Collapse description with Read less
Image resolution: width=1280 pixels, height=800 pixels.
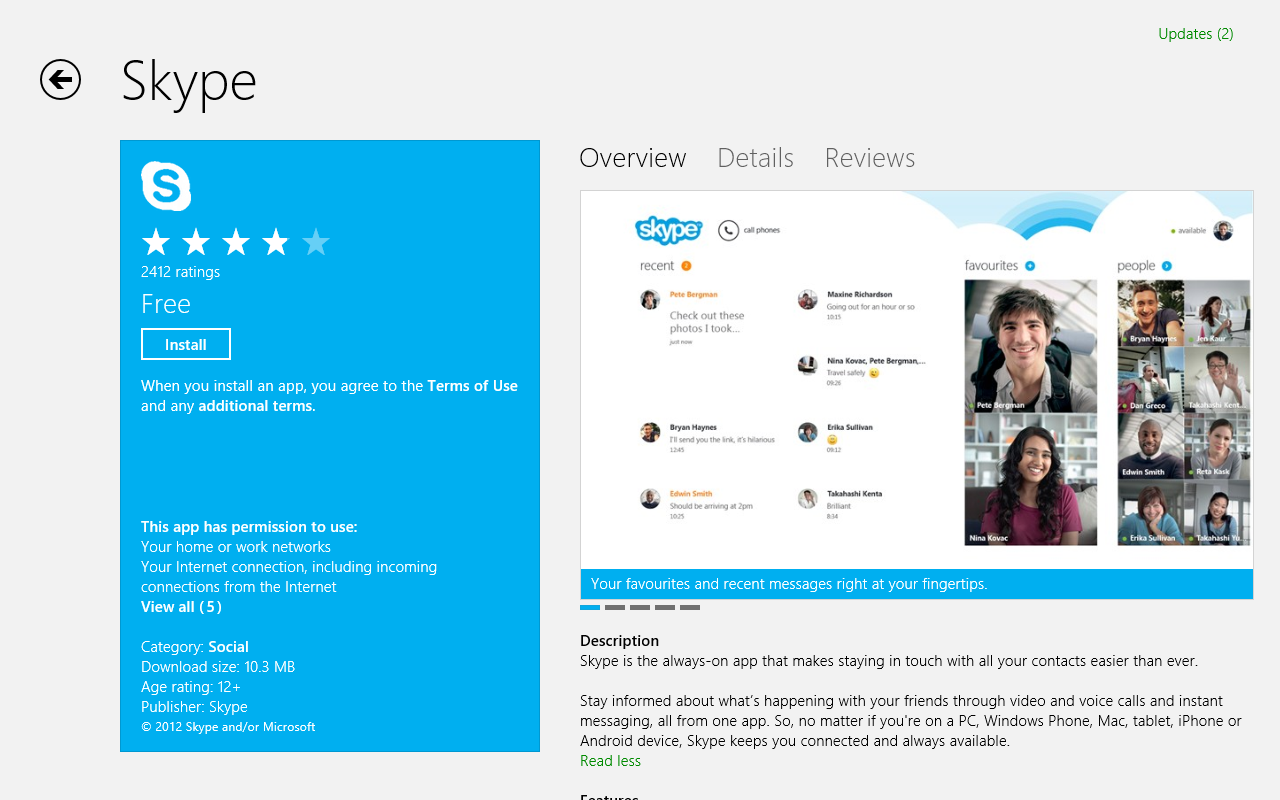click(610, 761)
